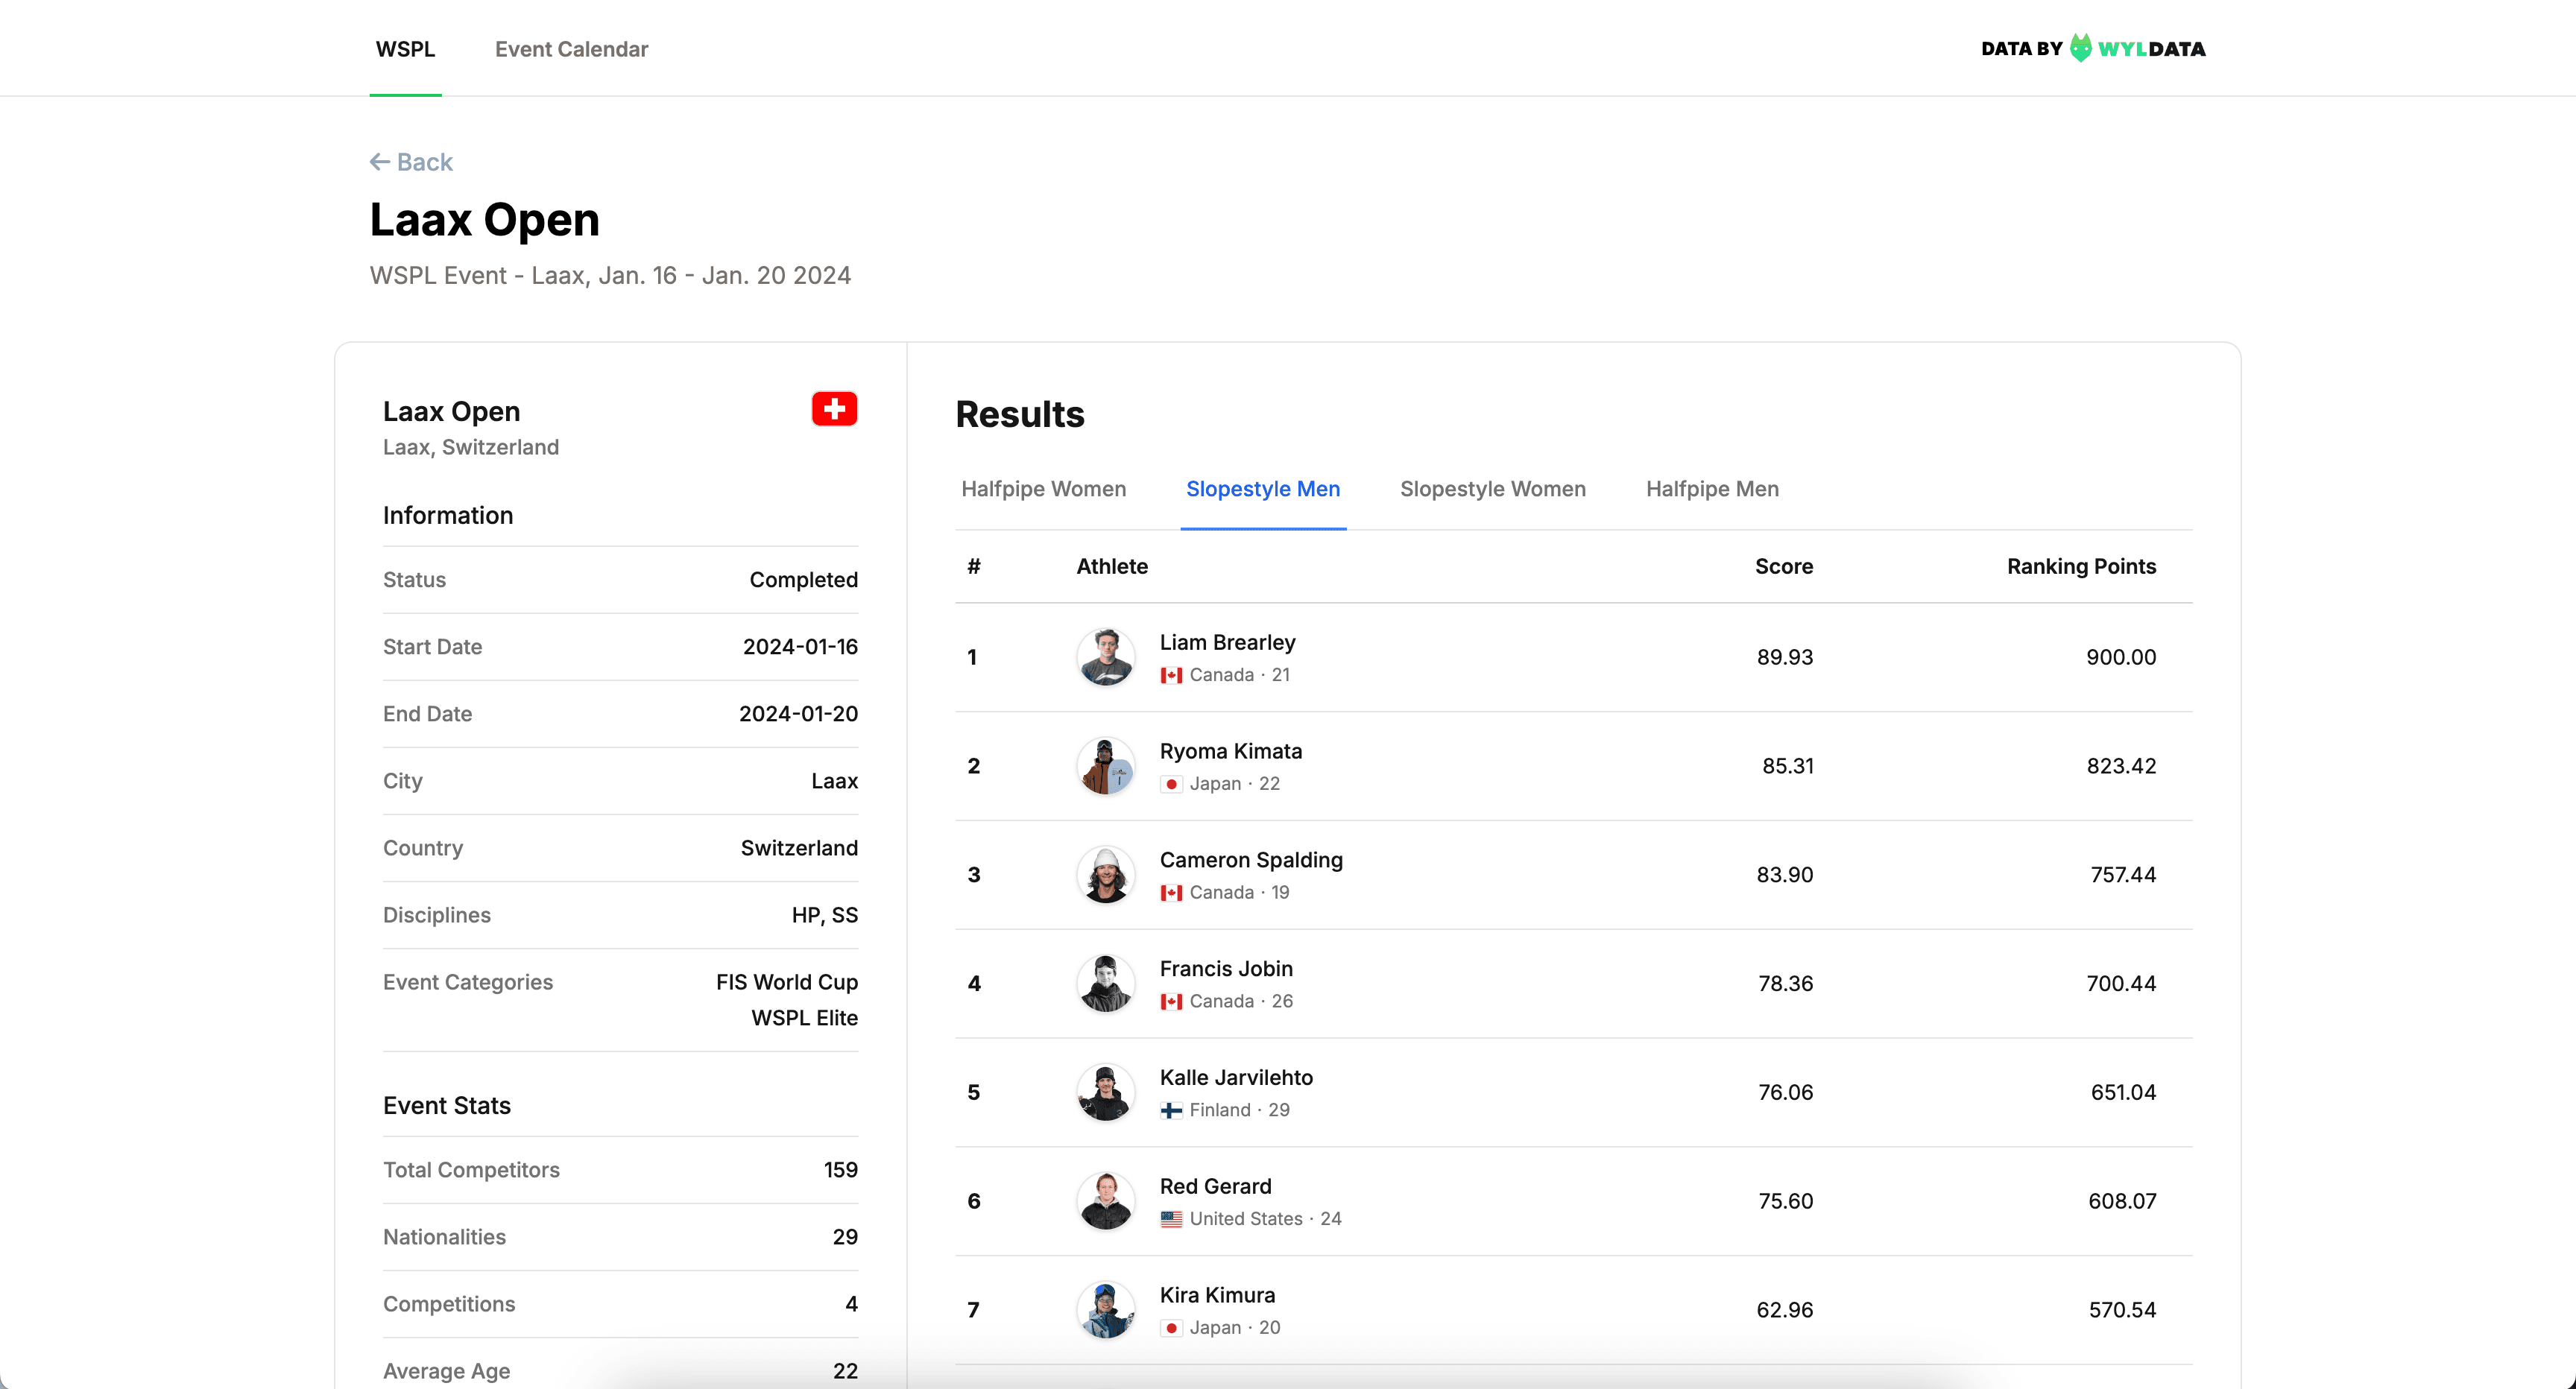2576x1389 pixels.
Task: Open Red Gerard athlete name
Action: [1215, 1186]
